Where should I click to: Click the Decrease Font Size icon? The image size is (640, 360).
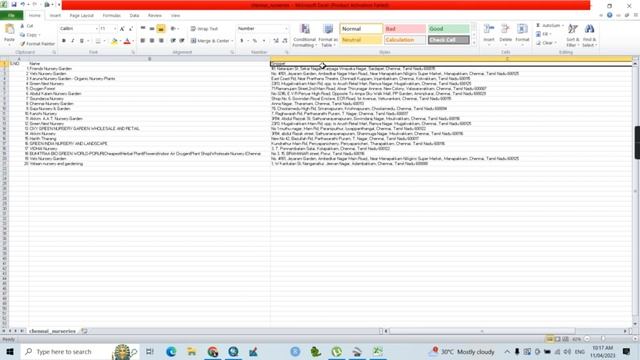click(x=131, y=29)
